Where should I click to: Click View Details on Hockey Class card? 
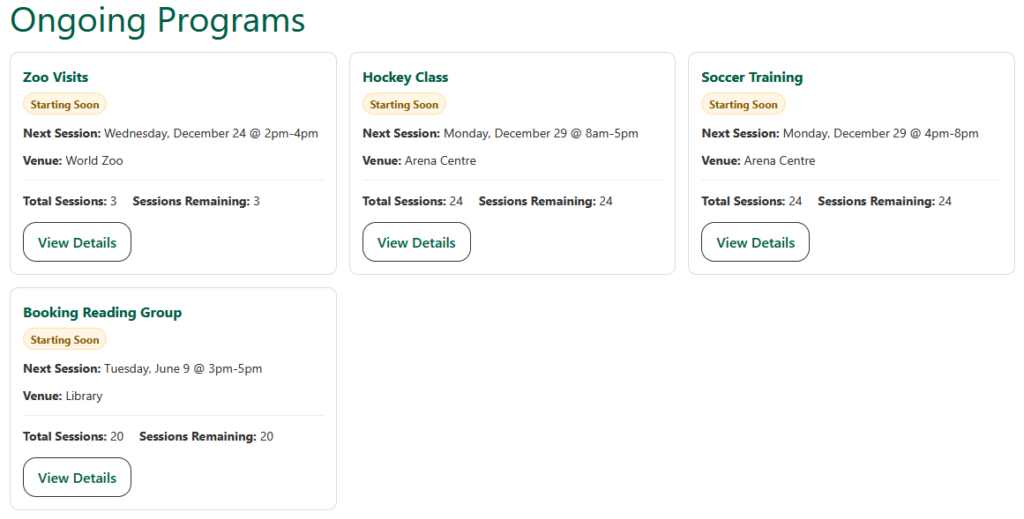tap(416, 242)
